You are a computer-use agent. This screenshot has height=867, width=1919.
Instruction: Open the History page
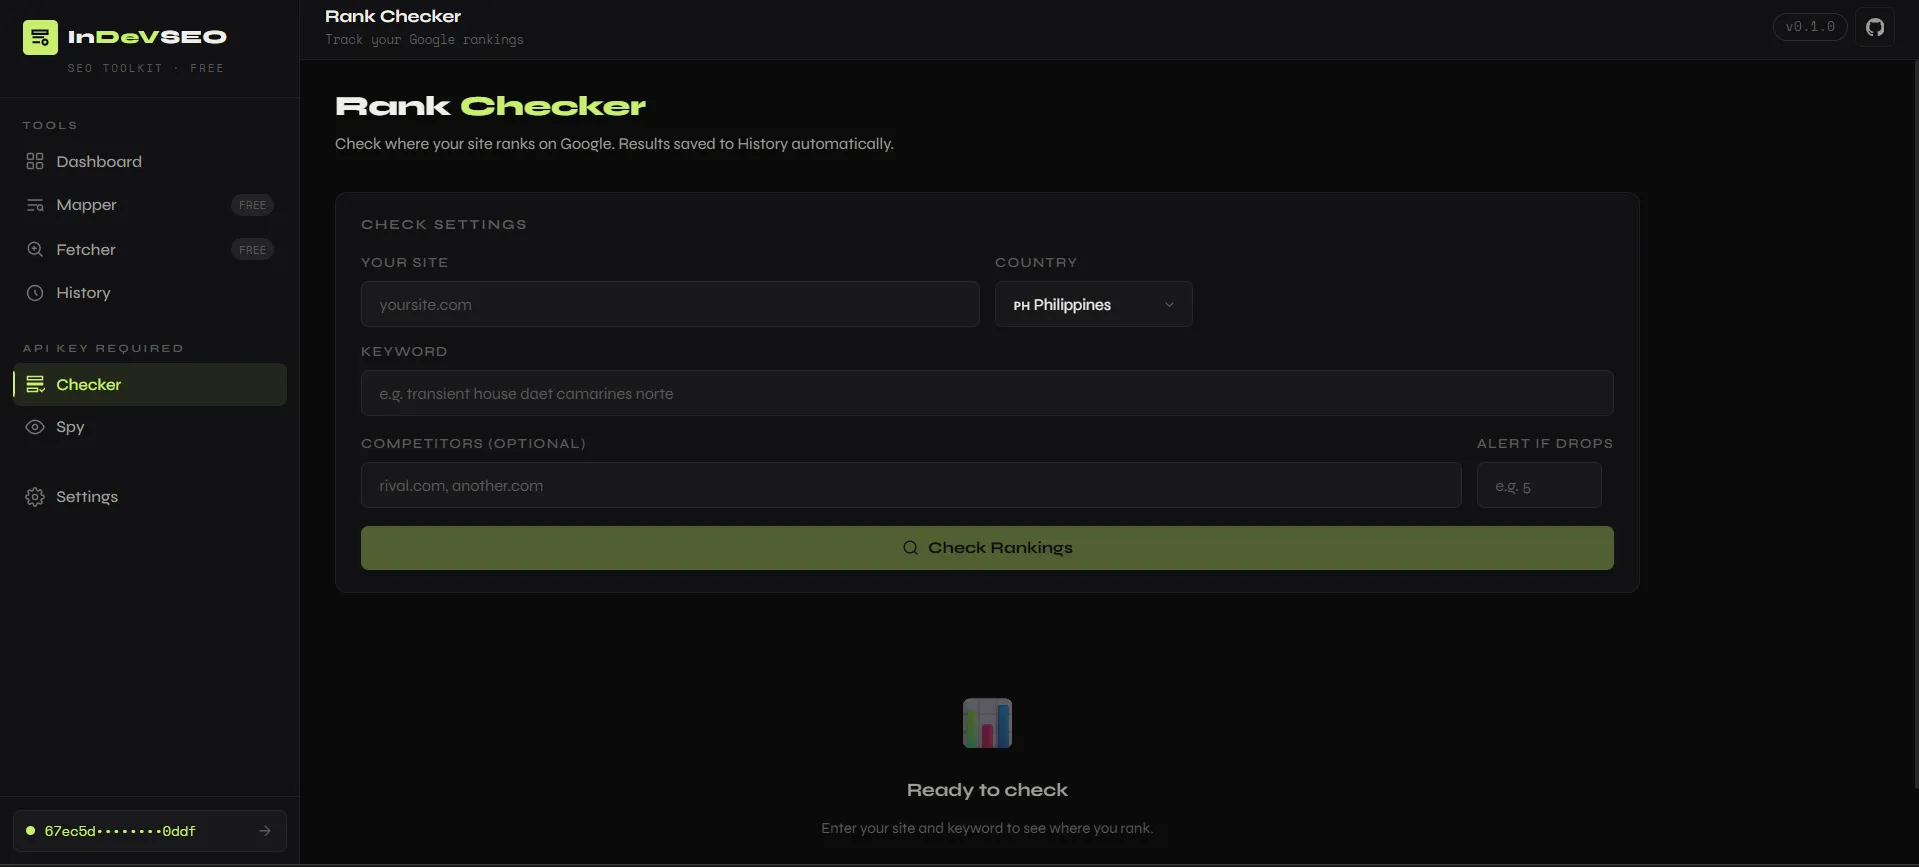150,293
